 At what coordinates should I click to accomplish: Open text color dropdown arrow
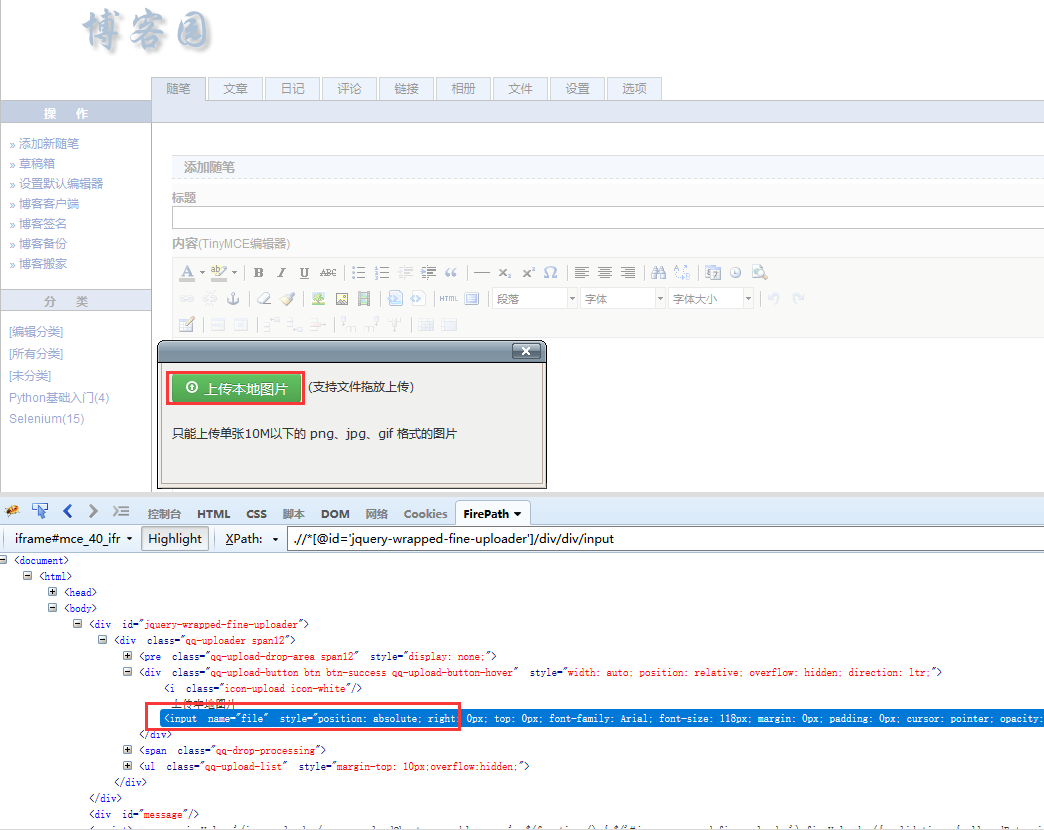point(202,272)
